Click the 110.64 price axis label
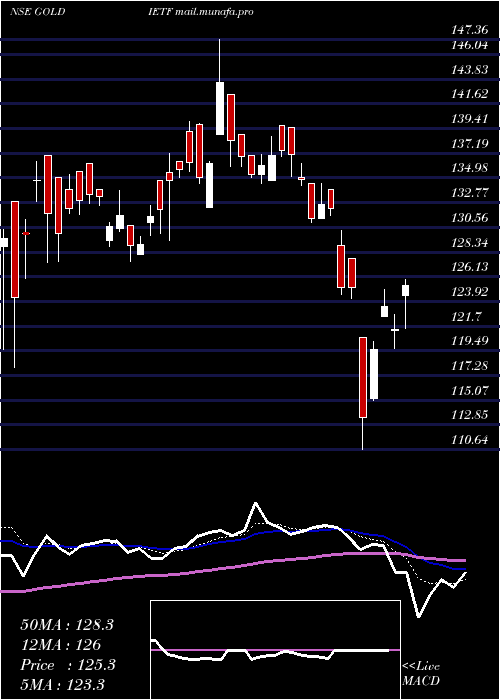Viewport: 500px width, 700px height. pyautogui.click(x=469, y=440)
